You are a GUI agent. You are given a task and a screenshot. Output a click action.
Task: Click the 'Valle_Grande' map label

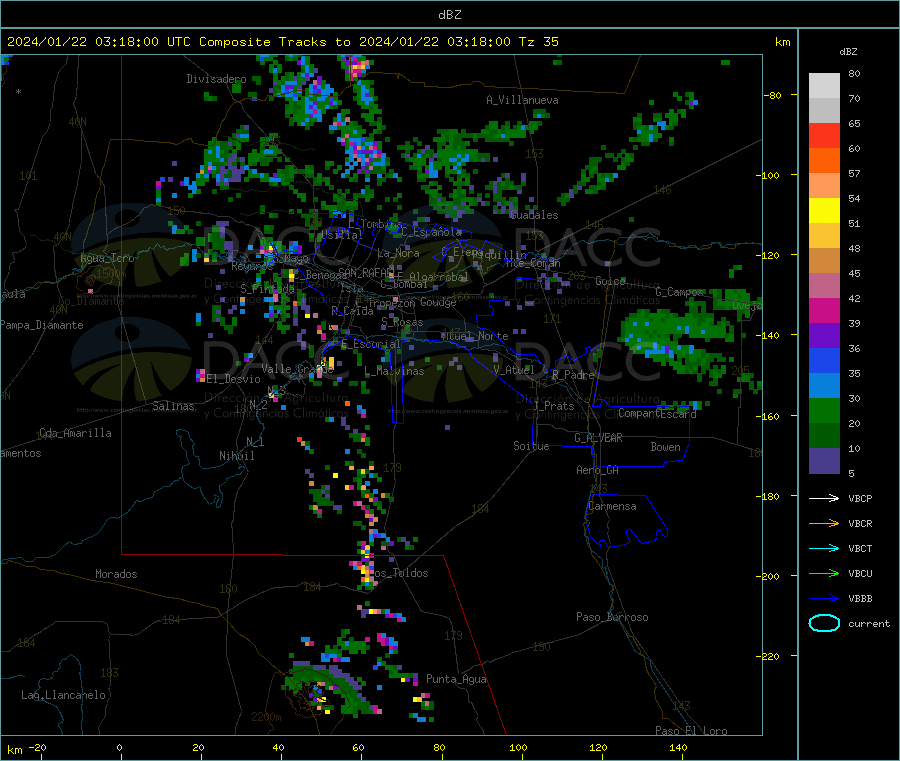point(297,369)
